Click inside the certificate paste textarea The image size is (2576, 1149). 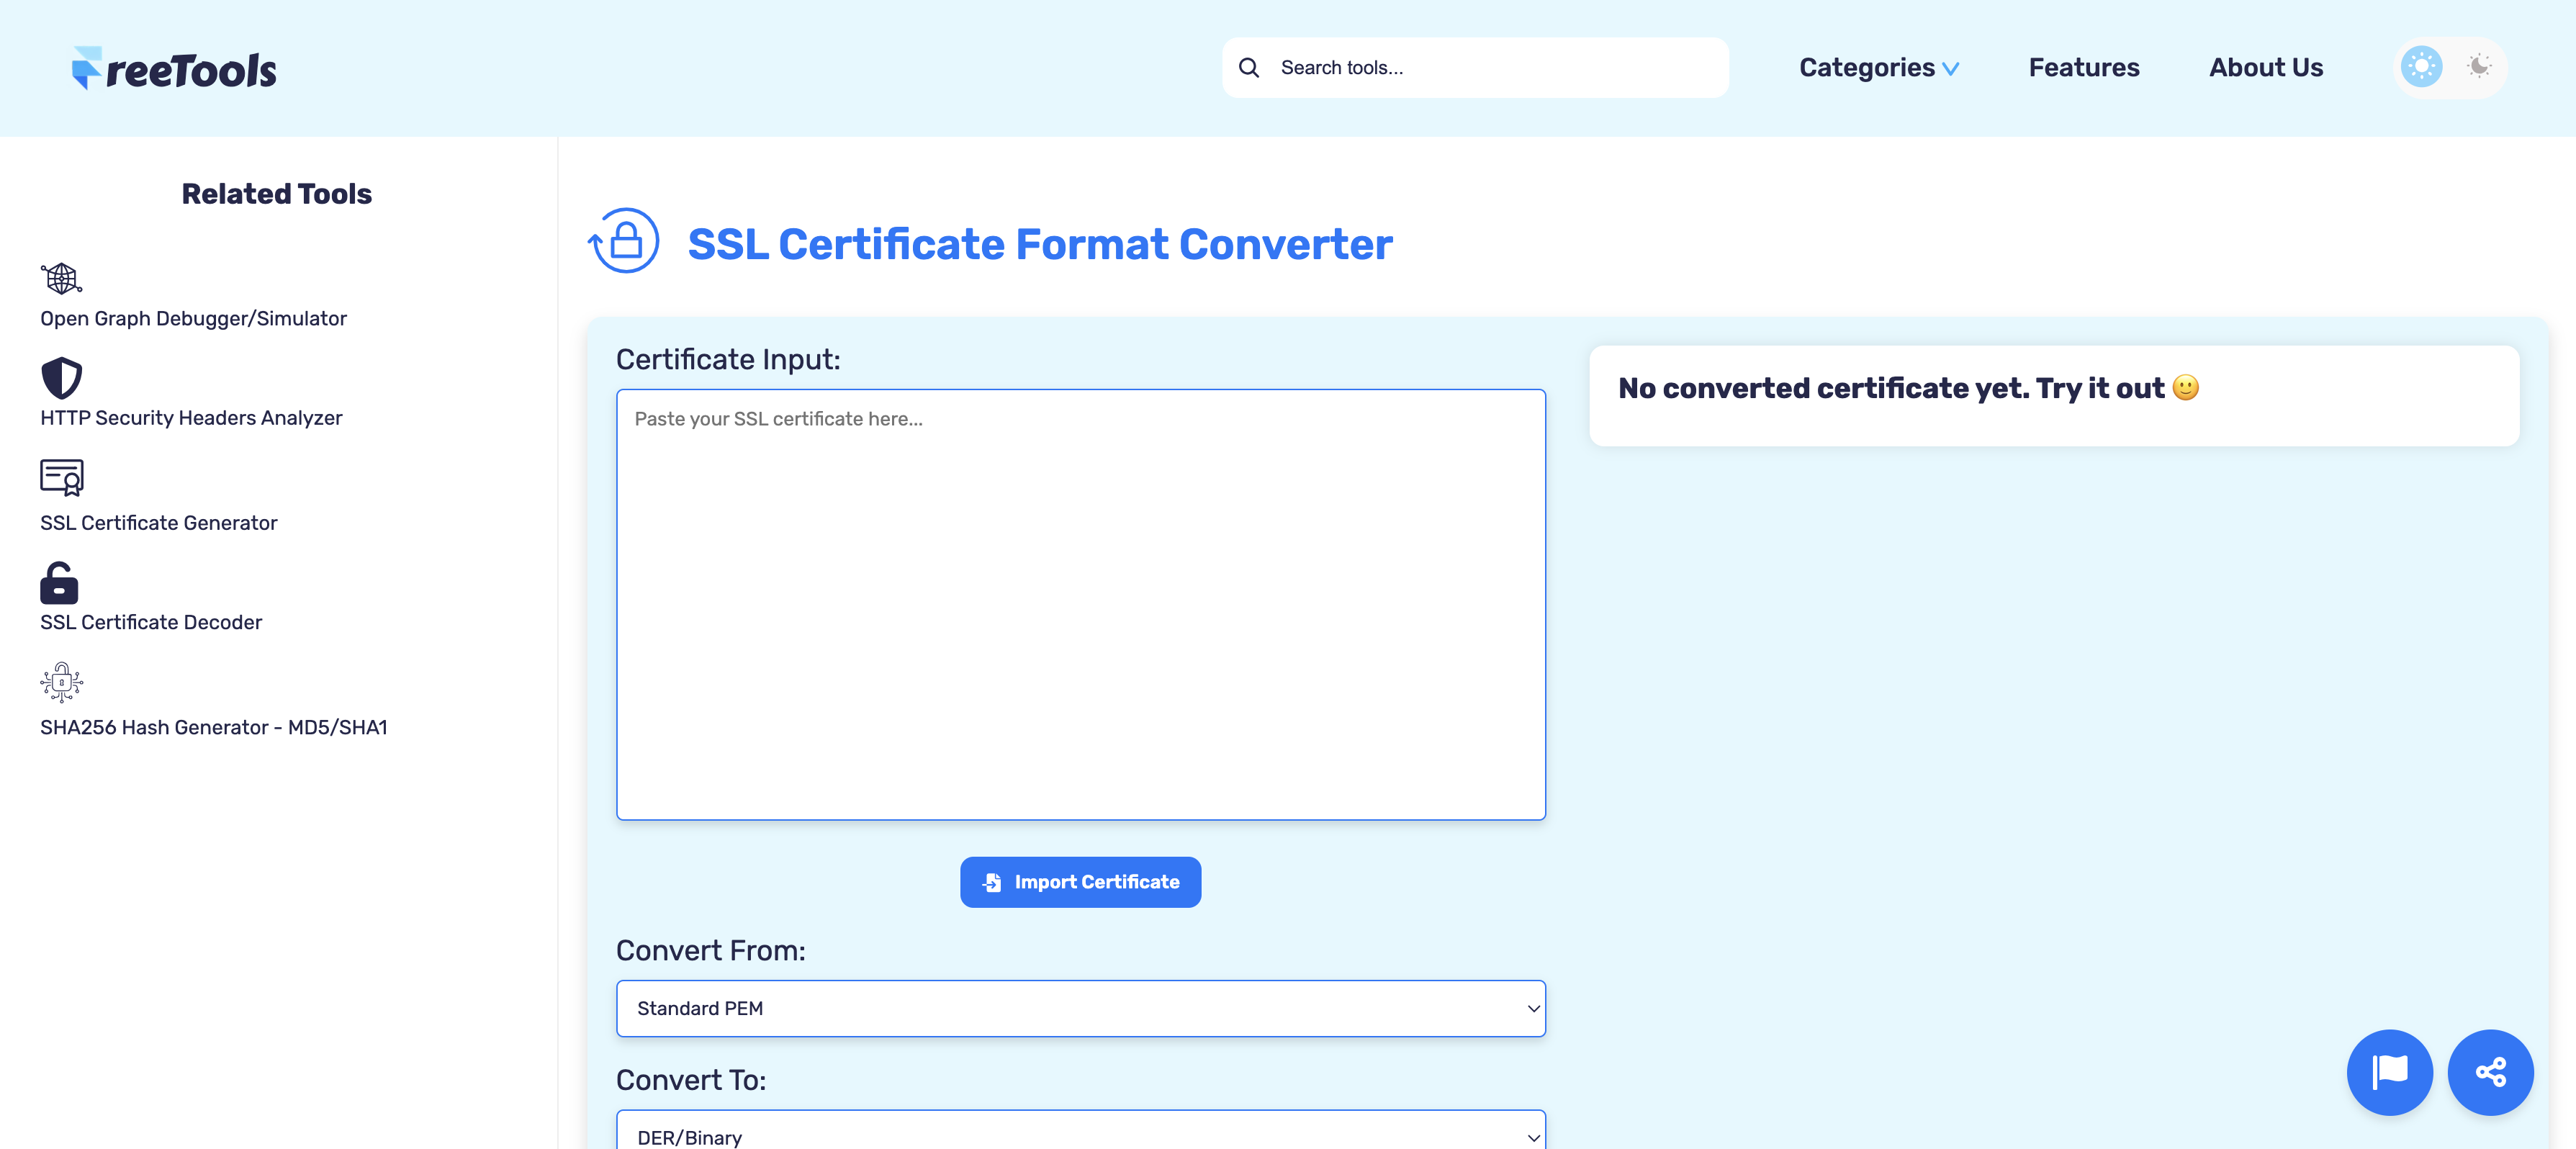[1080, 600]
